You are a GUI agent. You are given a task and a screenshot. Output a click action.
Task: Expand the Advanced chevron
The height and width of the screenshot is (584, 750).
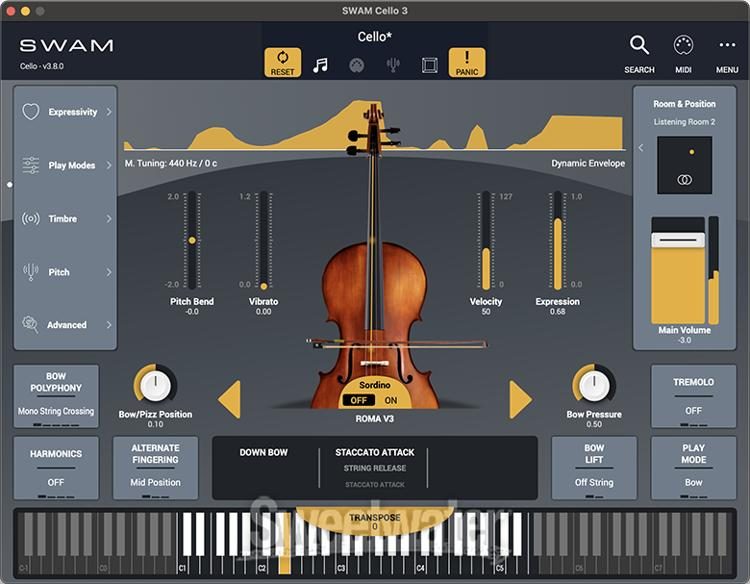click(x=109, y=325)
